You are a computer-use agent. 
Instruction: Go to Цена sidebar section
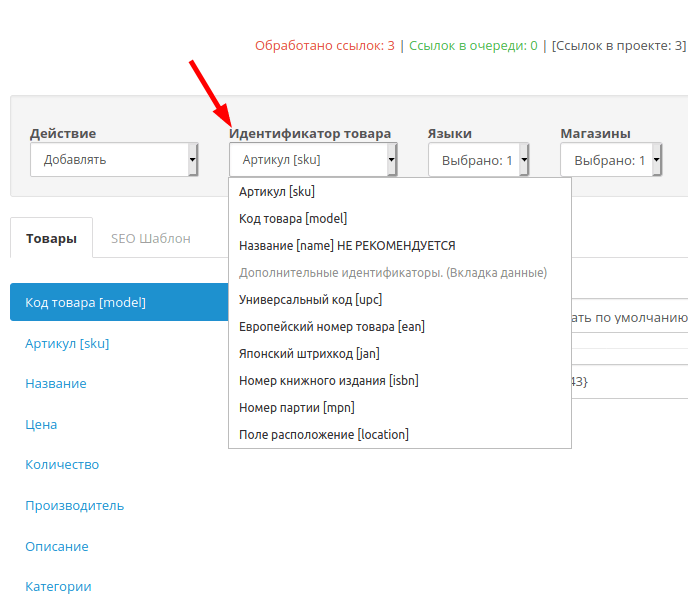coord(41,425)
